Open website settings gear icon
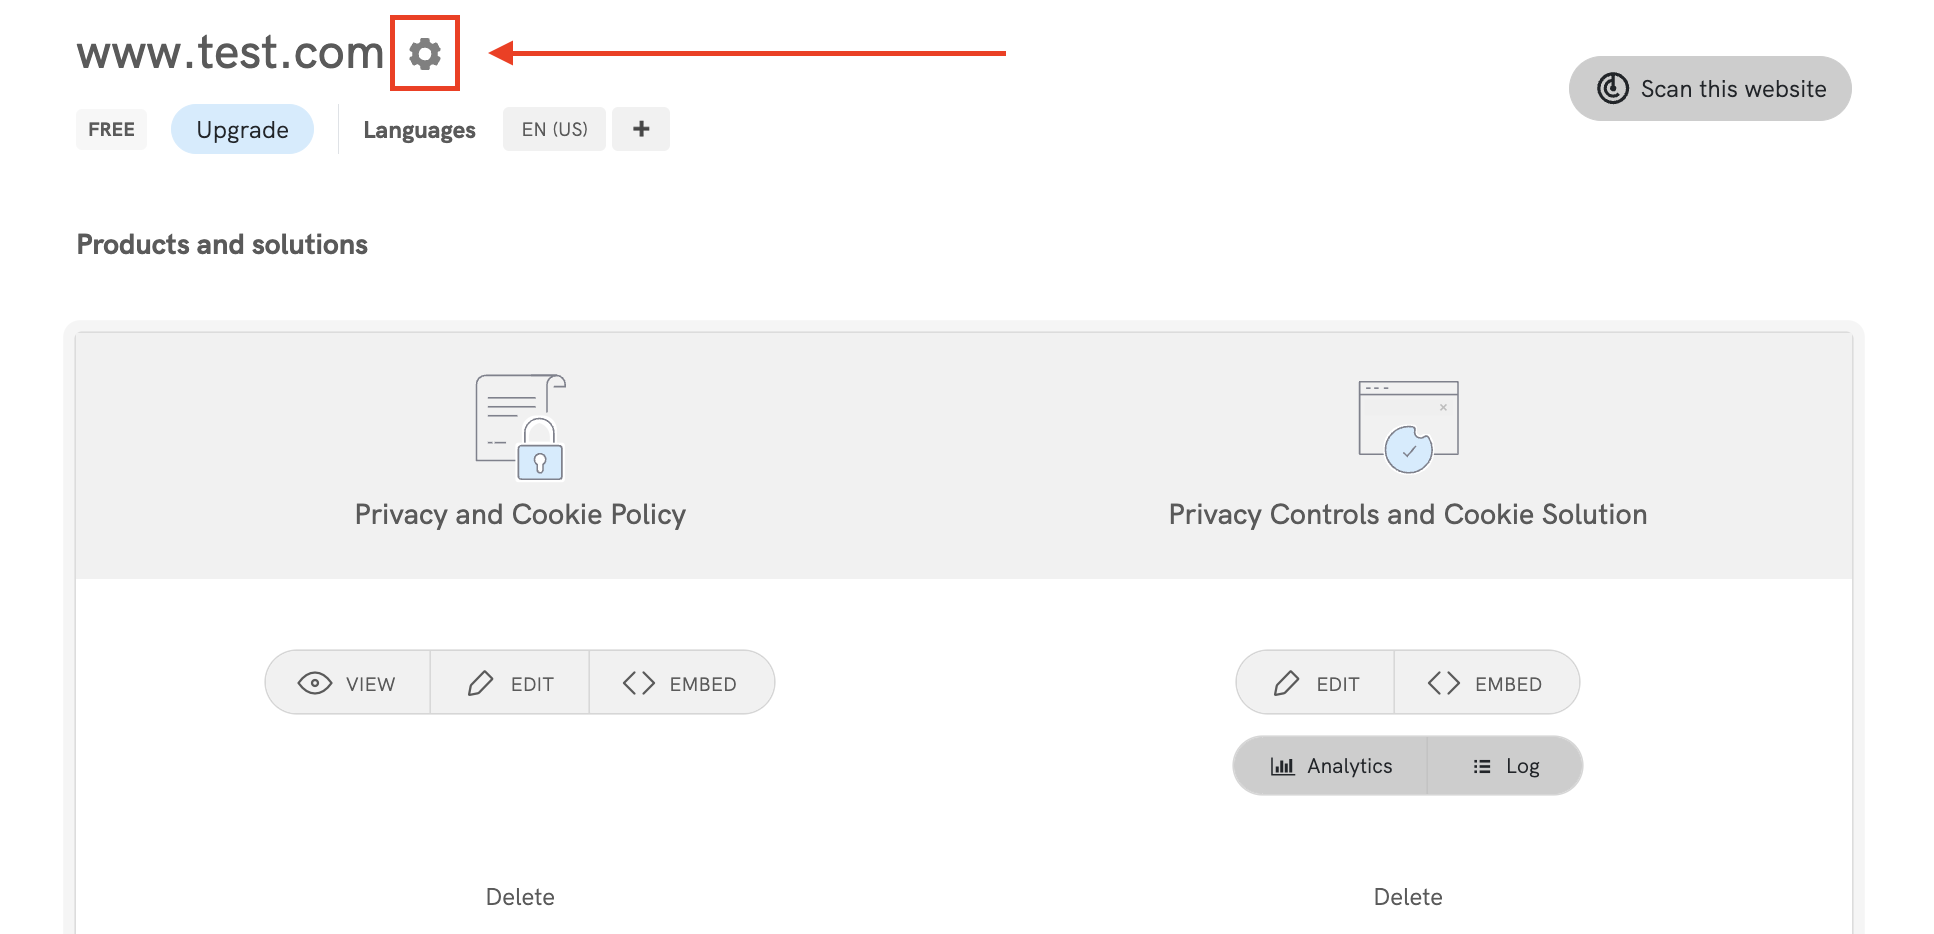The width and height of the screenshot is (1934, 934). click(x=425, y=54)
